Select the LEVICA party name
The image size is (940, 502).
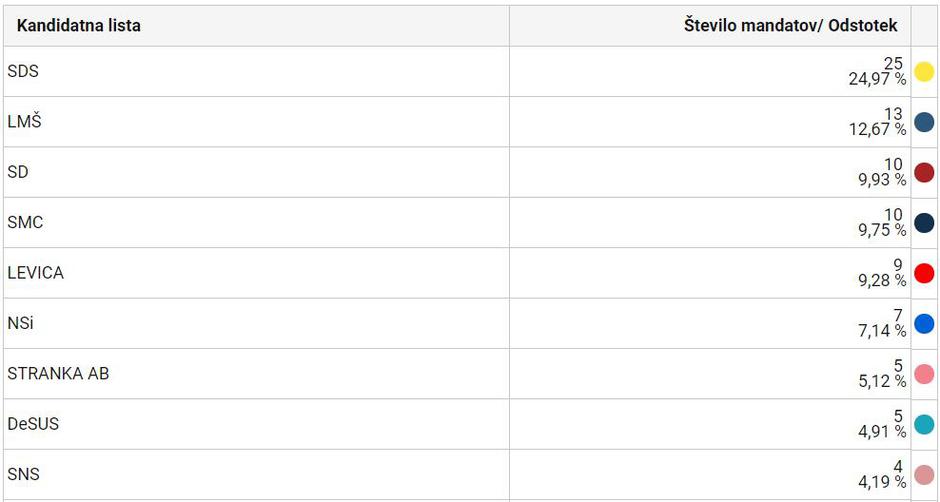pyautogui.click(x=35, y=273)
